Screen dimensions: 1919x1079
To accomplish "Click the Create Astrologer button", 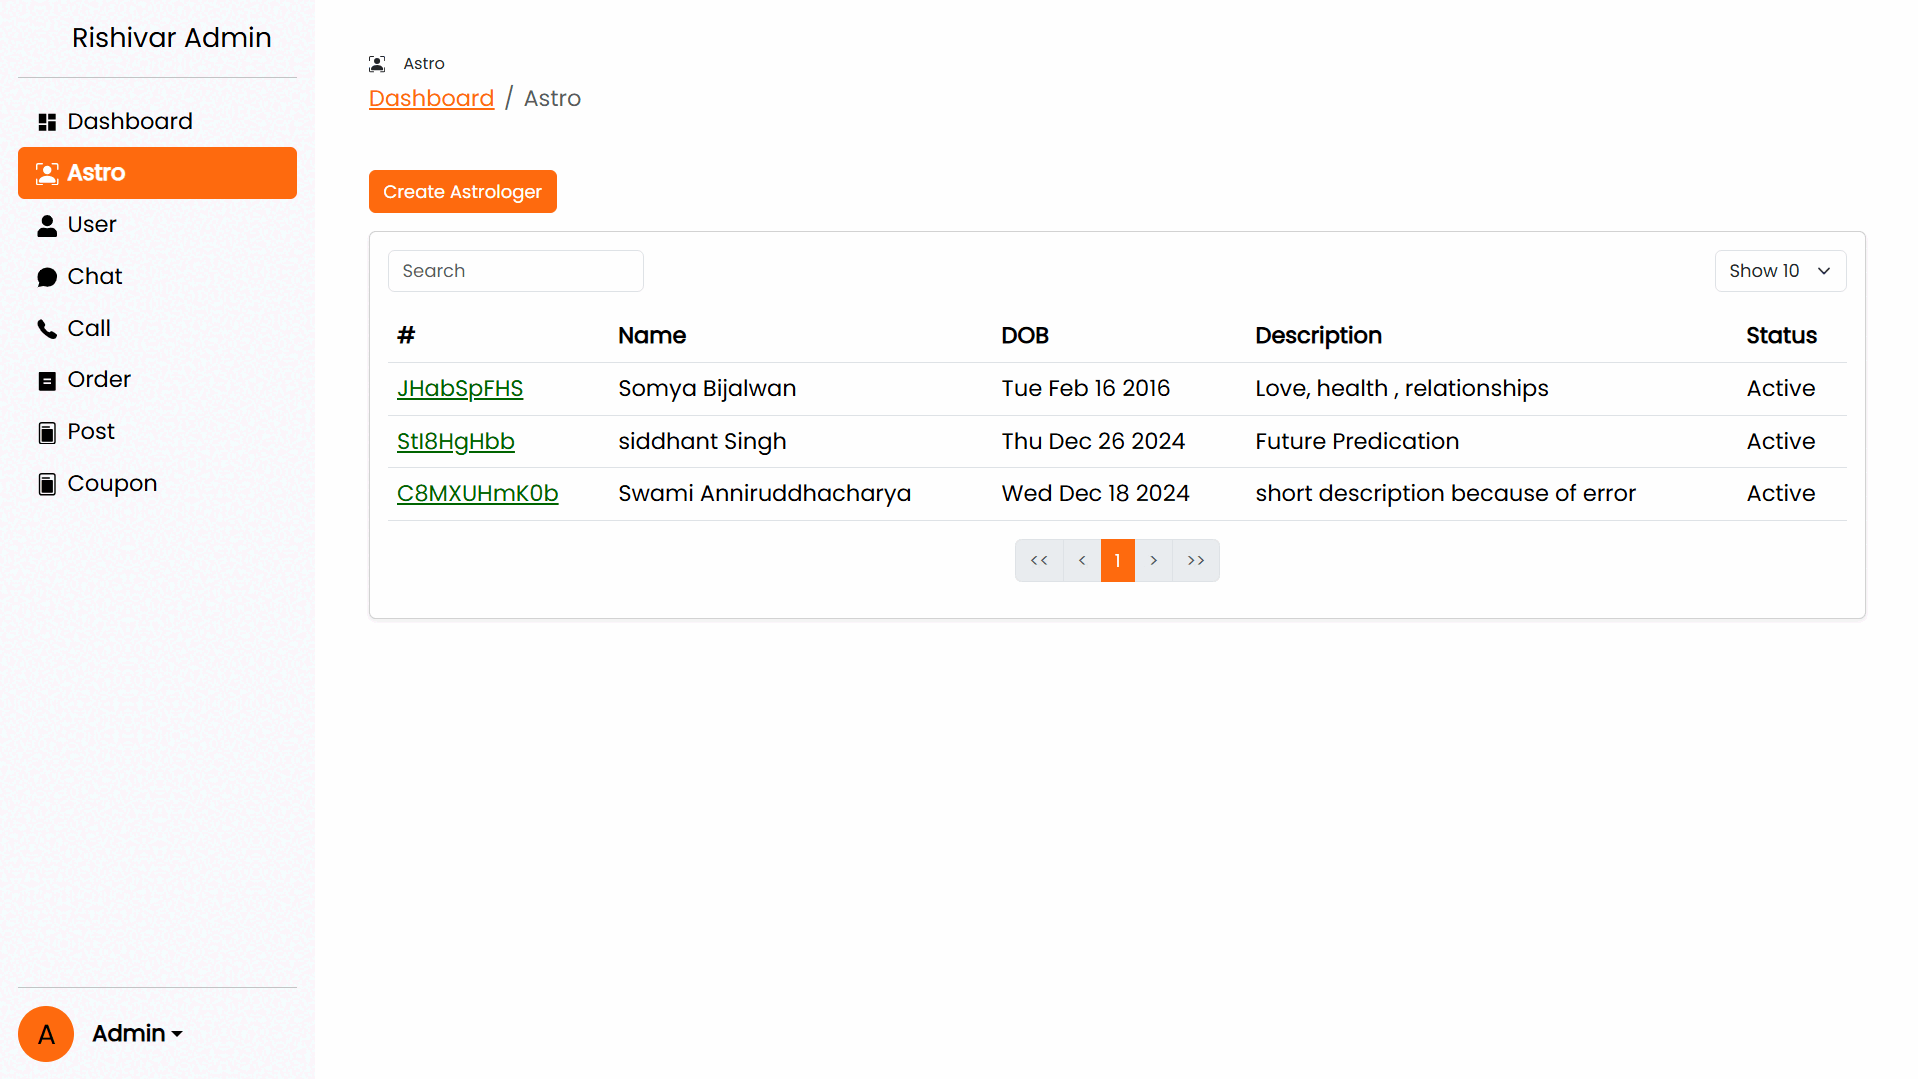I will (x=462, y=191).
